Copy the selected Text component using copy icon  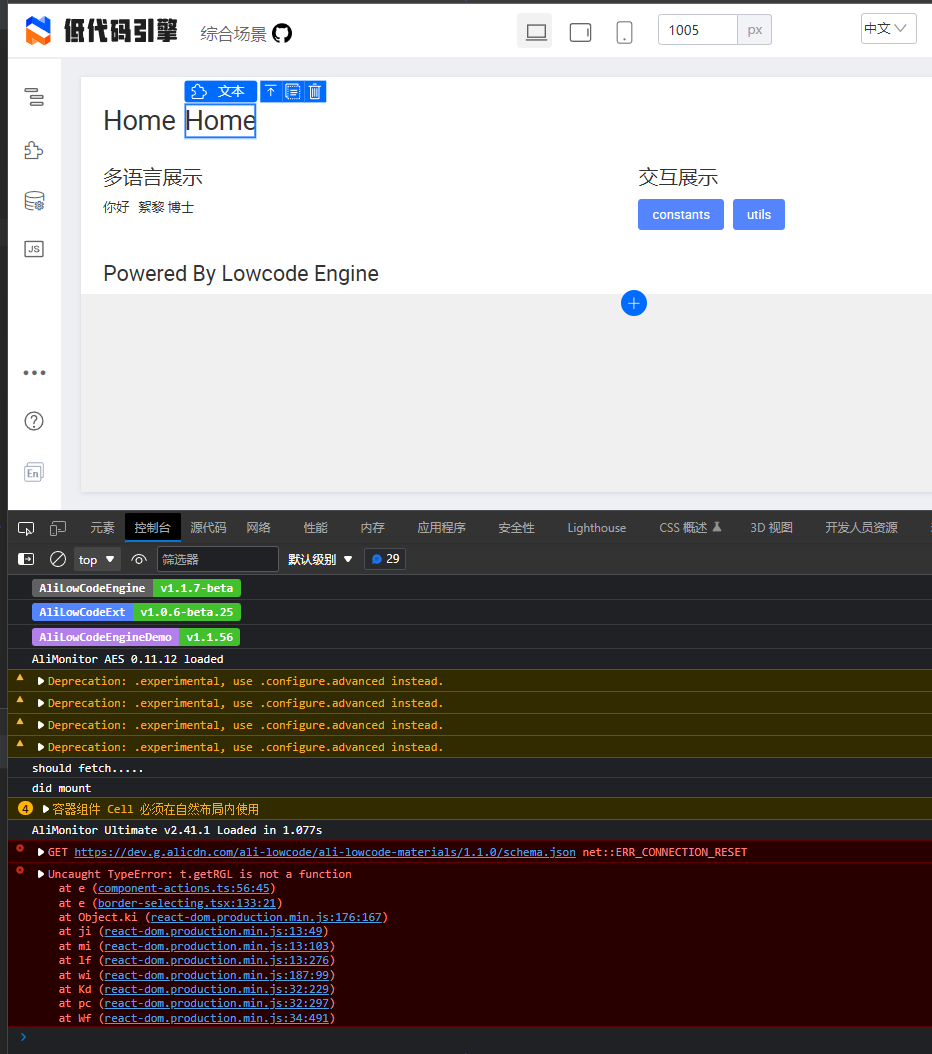(291, 91)
